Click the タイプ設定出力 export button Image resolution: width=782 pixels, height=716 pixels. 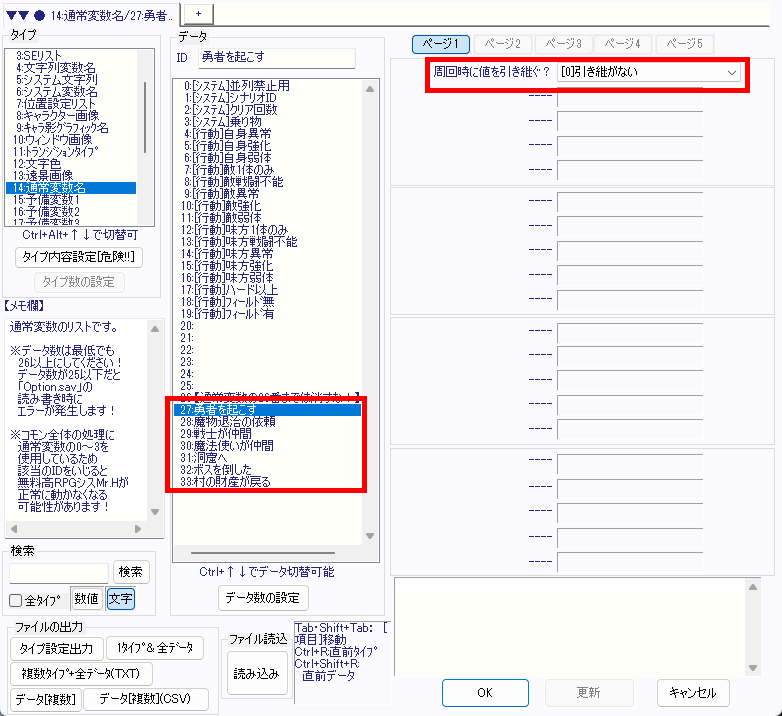[56, 648]
